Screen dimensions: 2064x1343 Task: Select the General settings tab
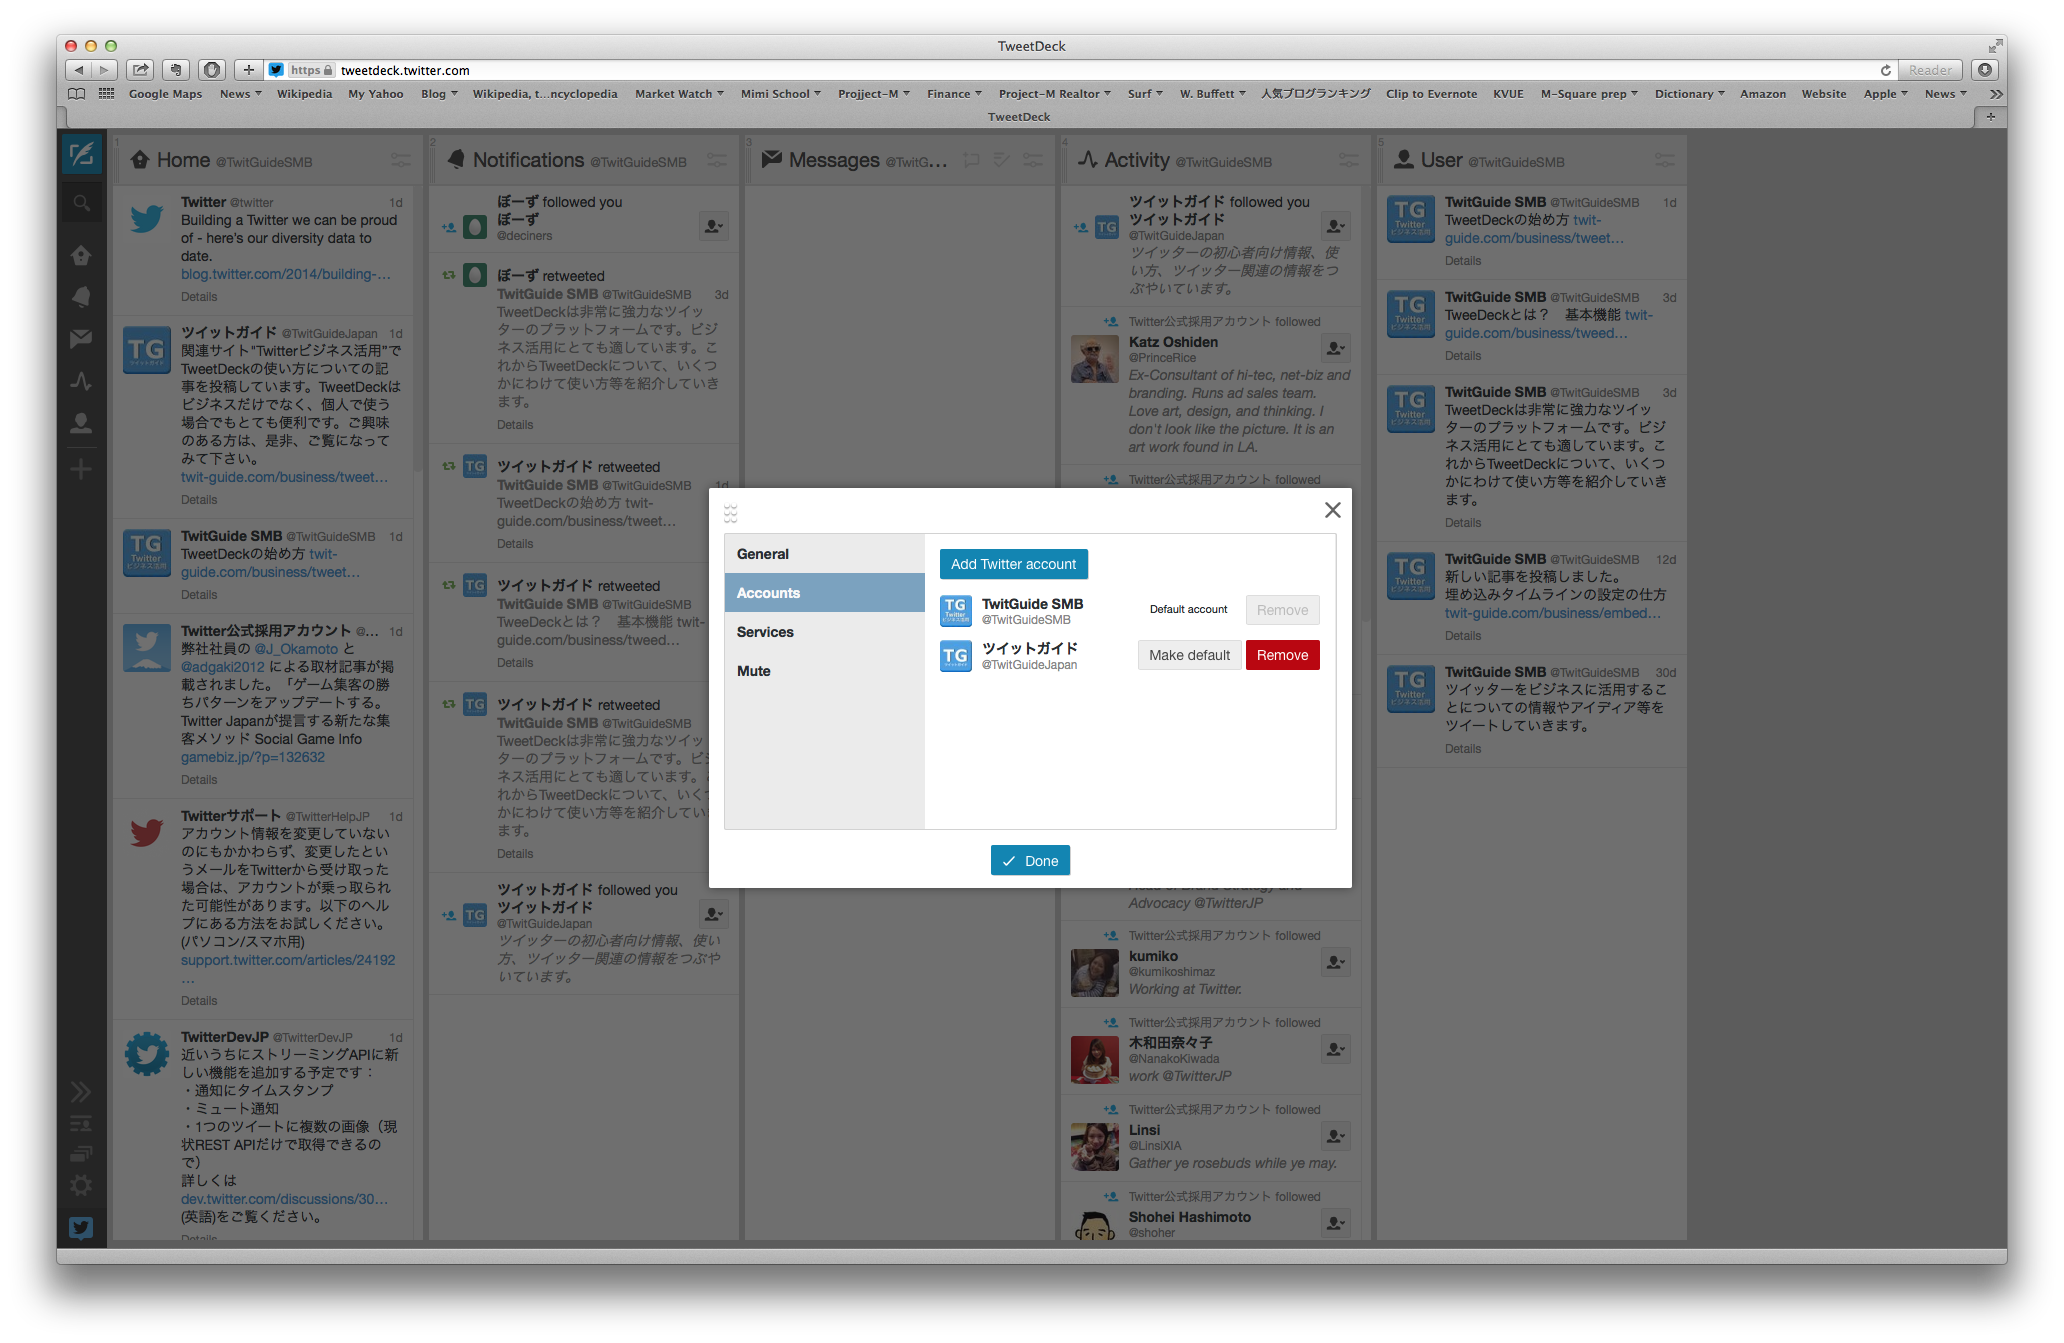pos(825,554)
